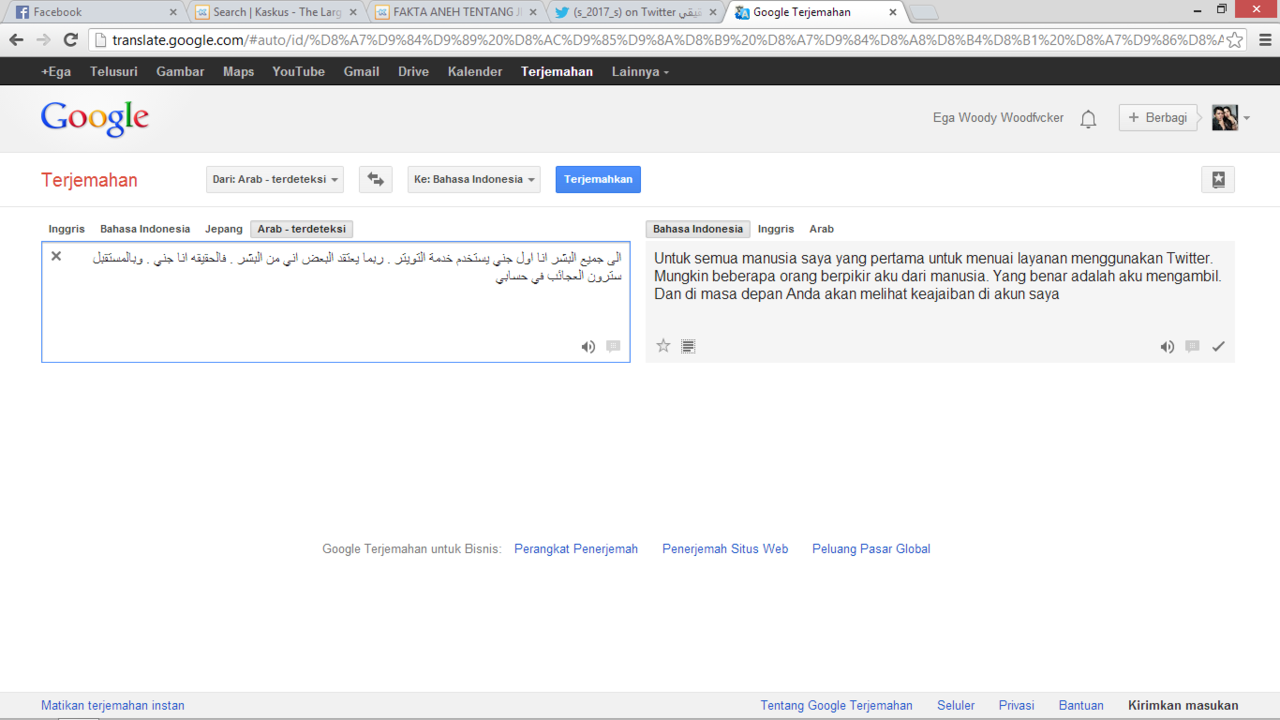Select Bahasa Indonesia as target language

[698, 229]
